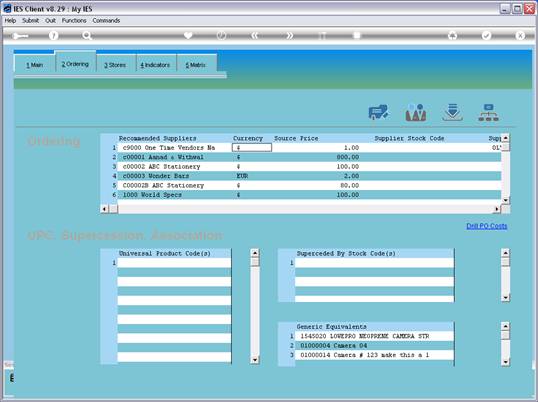Click the Currency field for One Time Vendors

252,148
